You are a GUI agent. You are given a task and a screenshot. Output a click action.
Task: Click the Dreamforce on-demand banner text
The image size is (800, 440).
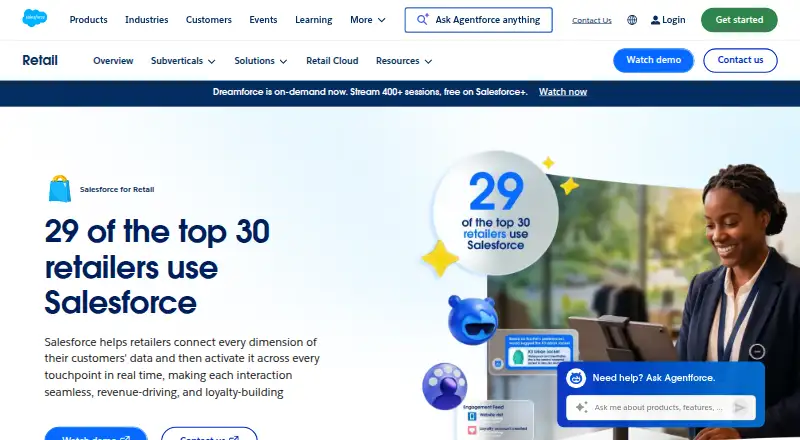click(x=370, y=92)
